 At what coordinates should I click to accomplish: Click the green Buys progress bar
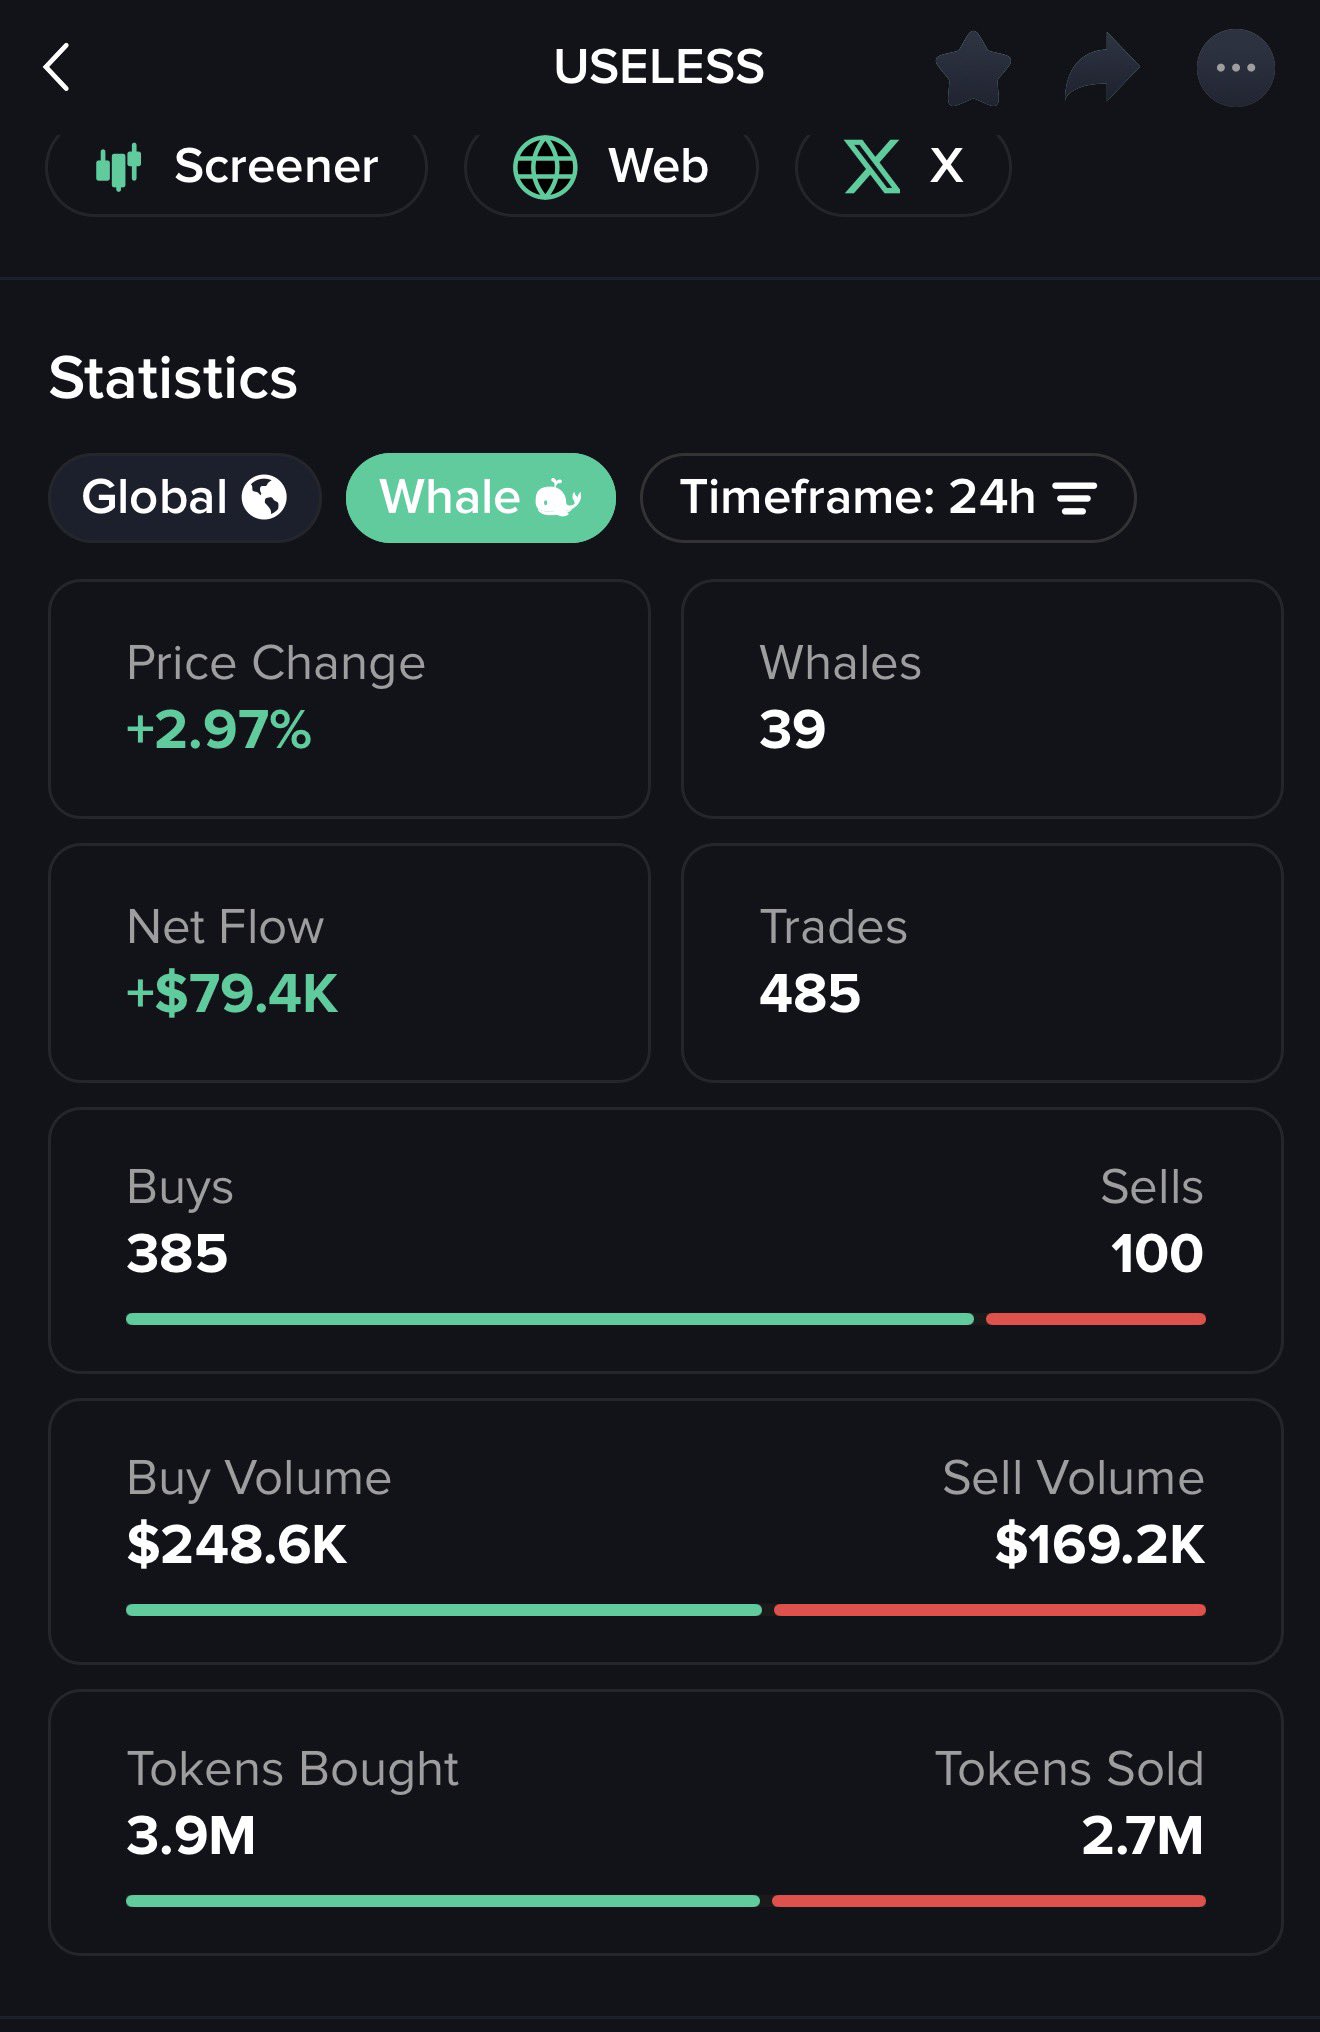pyautogui.click(x=549, y=1319)
